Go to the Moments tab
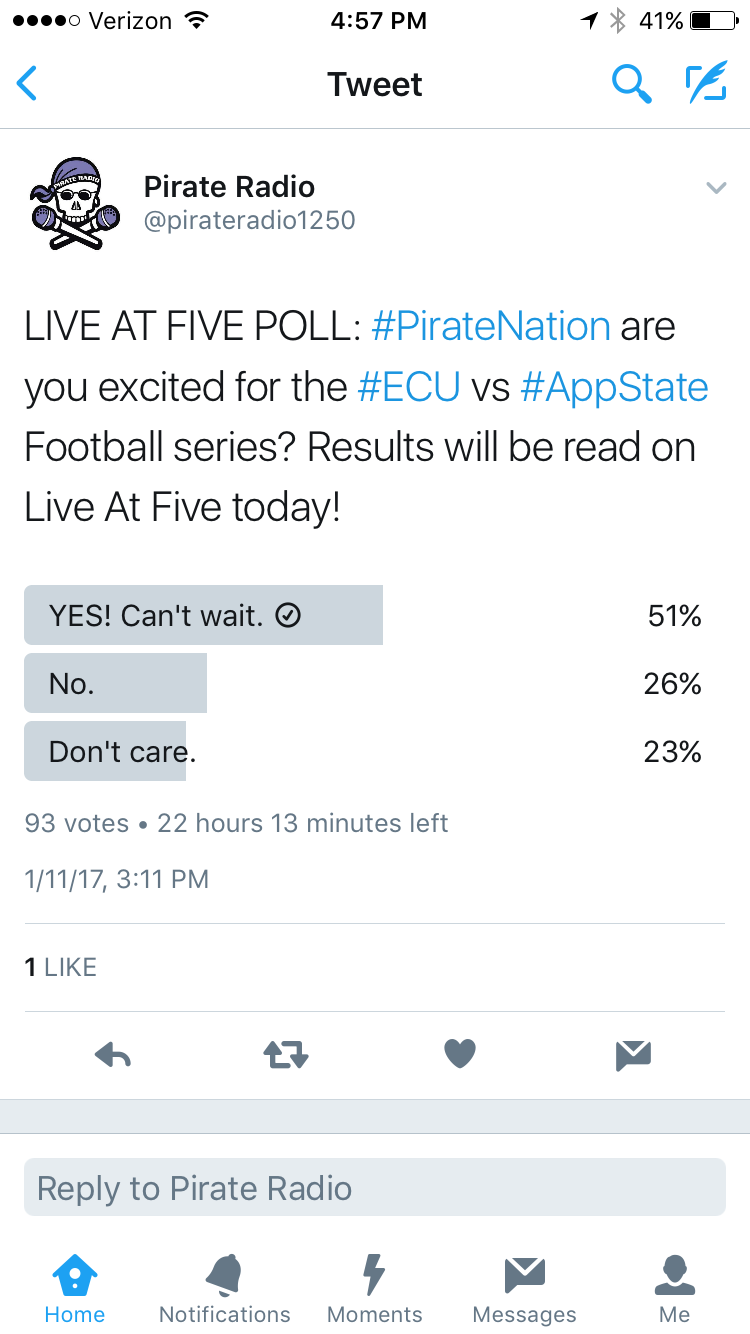The image size is (750, 1334). coord(375,1289)
